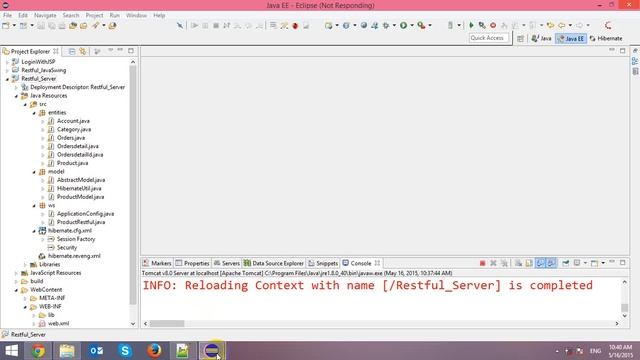Click the Terminate square icon in debug toolbar

pyautogui.click(x=216, y=25)
